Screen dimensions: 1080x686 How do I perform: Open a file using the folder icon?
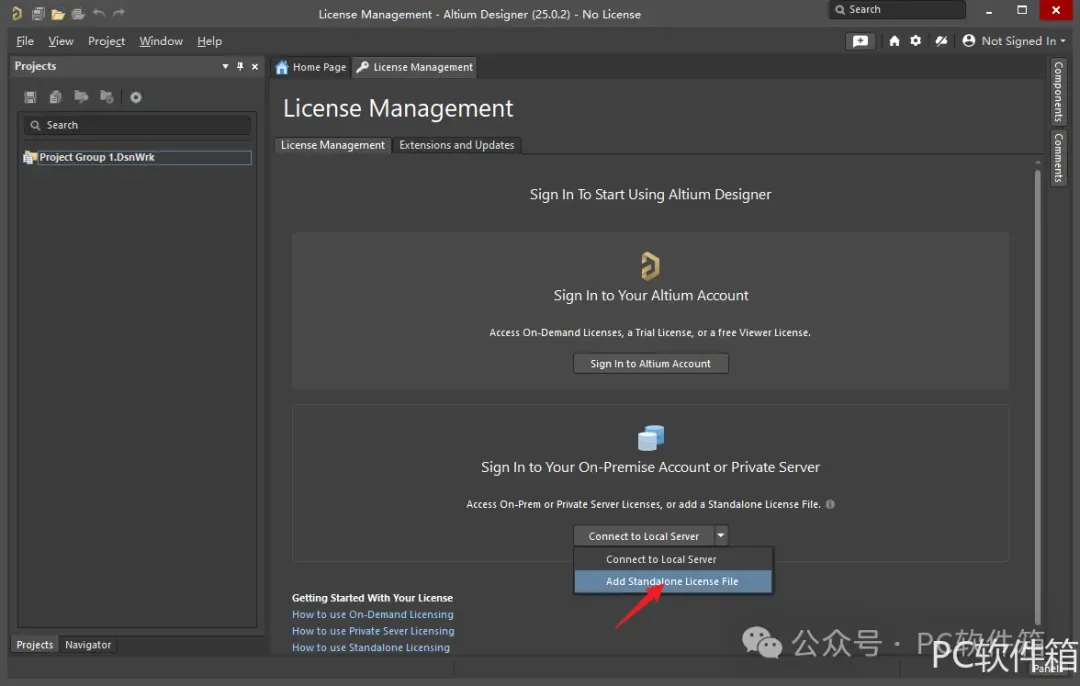(58, 13)
